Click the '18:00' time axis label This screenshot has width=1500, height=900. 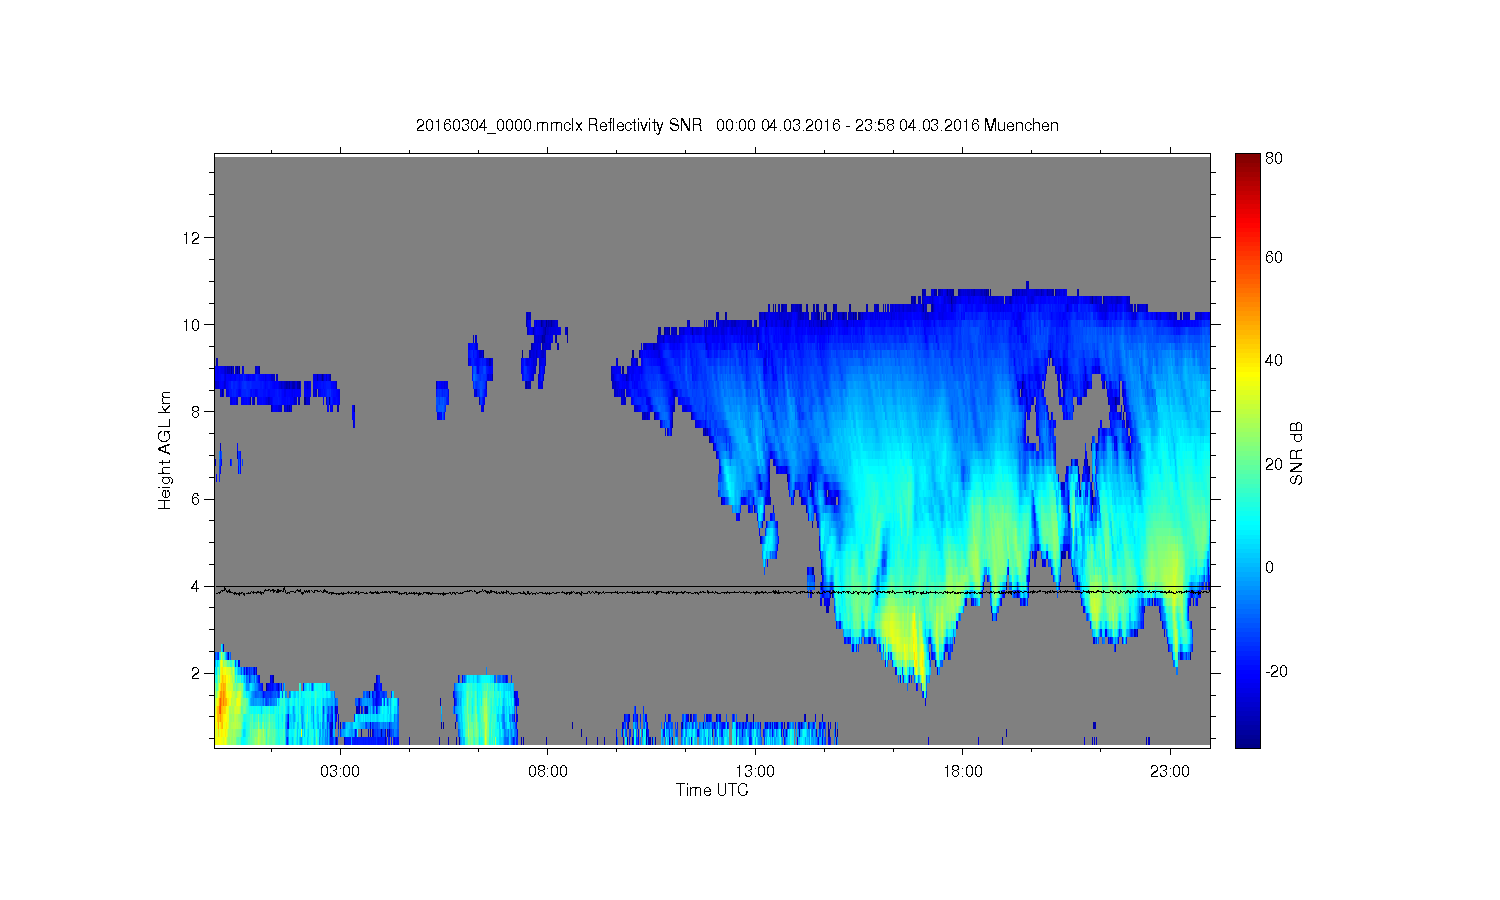[x=963, y=772]
